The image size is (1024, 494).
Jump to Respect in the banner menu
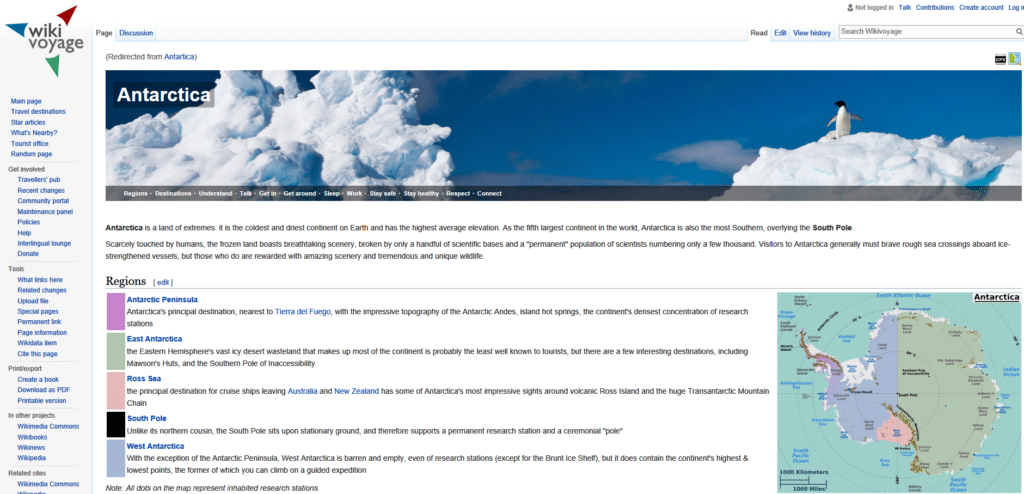458,193
